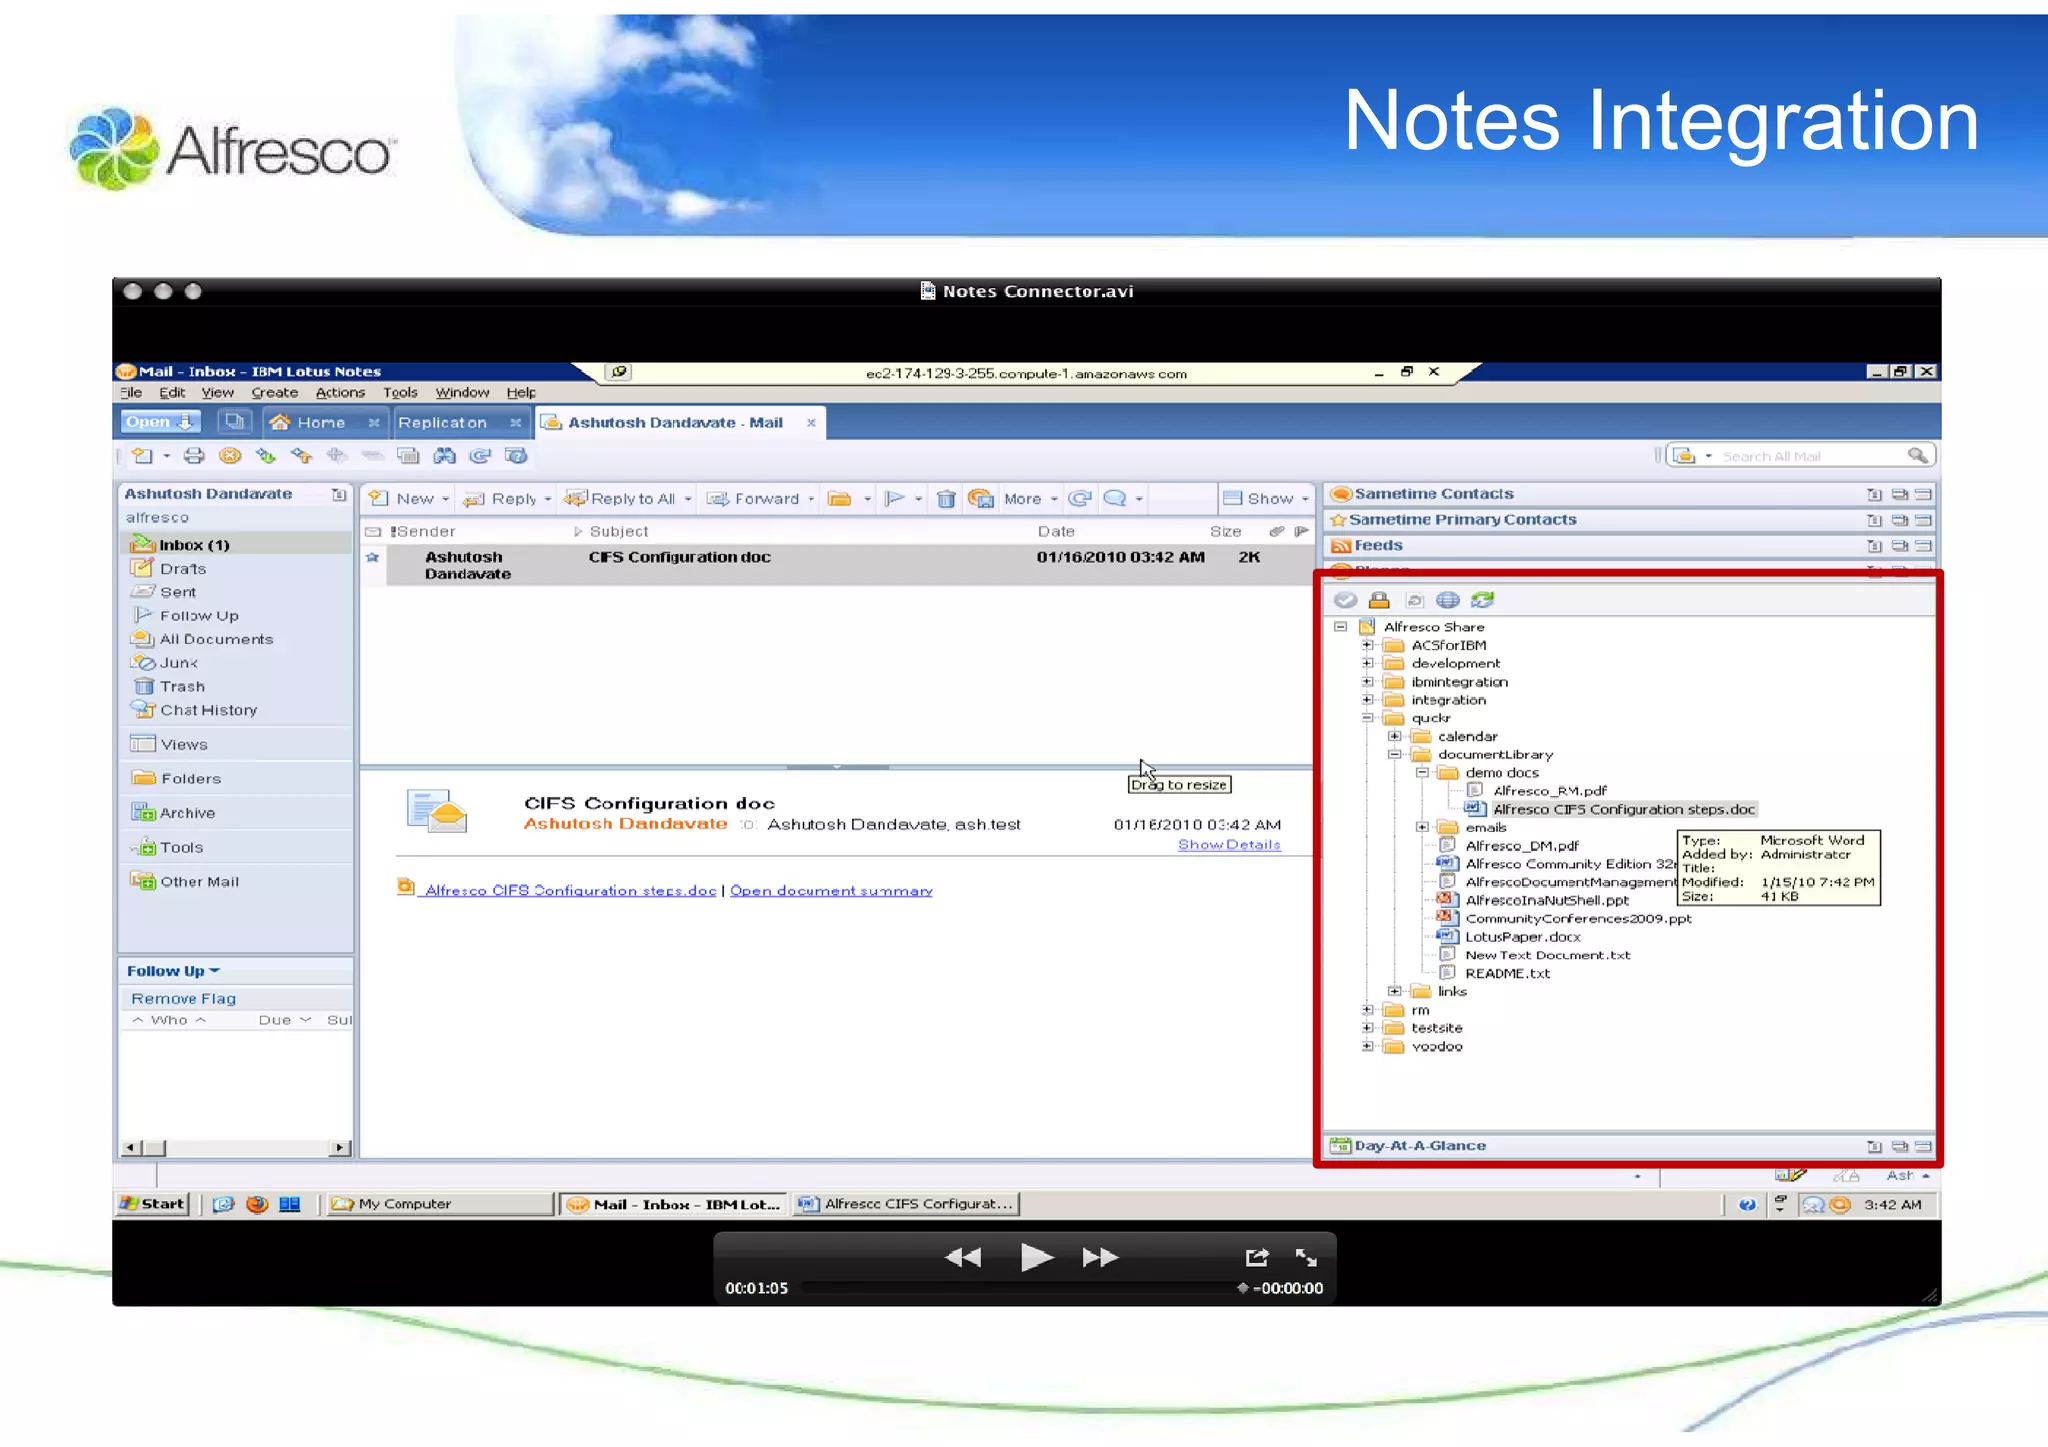
Task: Open the Create menu
Action: click(274, 393)
